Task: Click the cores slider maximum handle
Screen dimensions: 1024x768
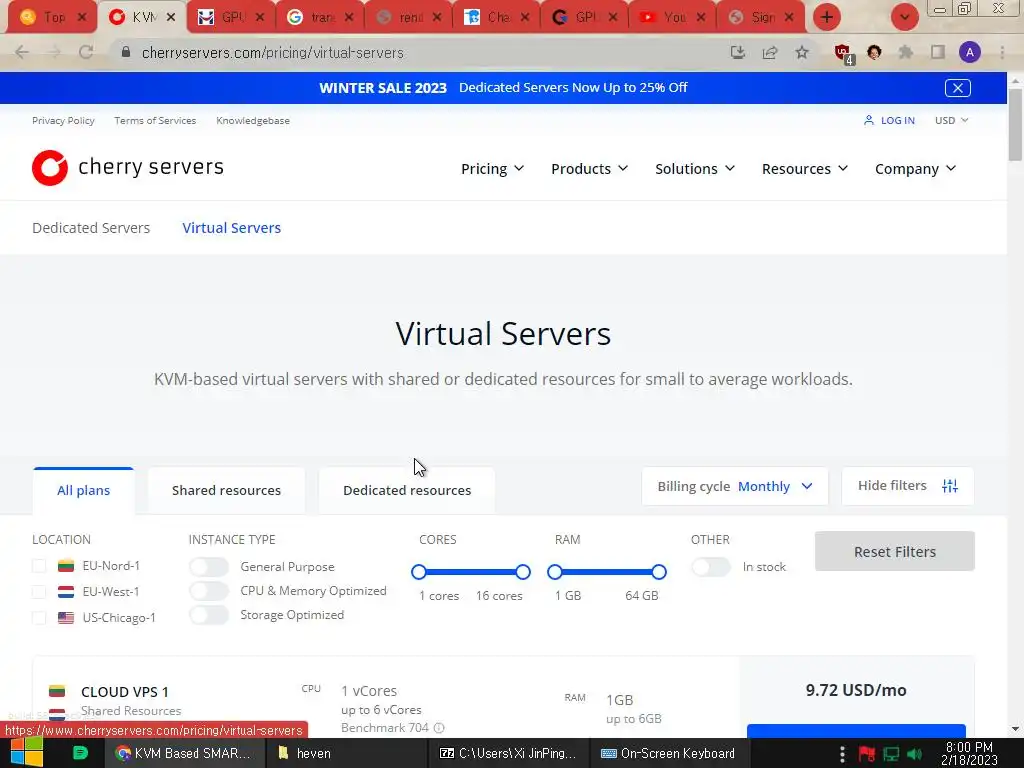Action: [522, 572]
